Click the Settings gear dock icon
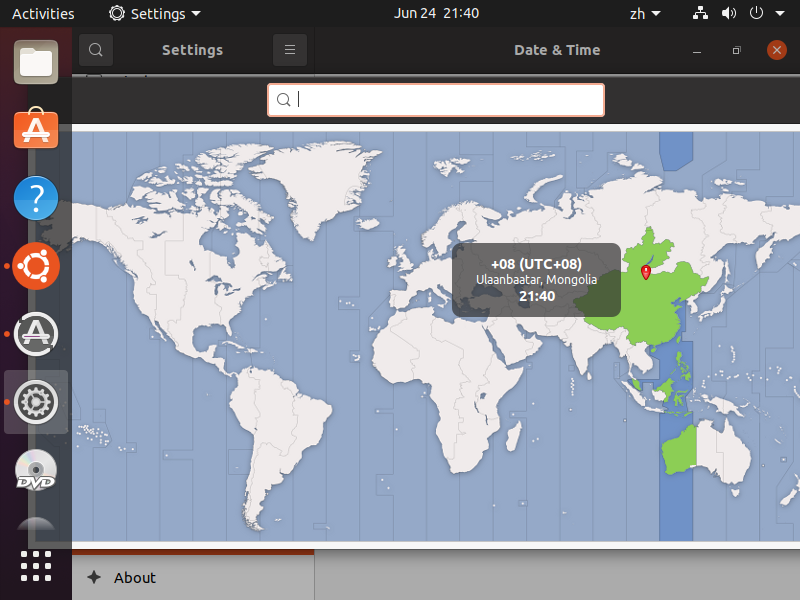This screenshot has height=600, width=800. tap(36, 402)
